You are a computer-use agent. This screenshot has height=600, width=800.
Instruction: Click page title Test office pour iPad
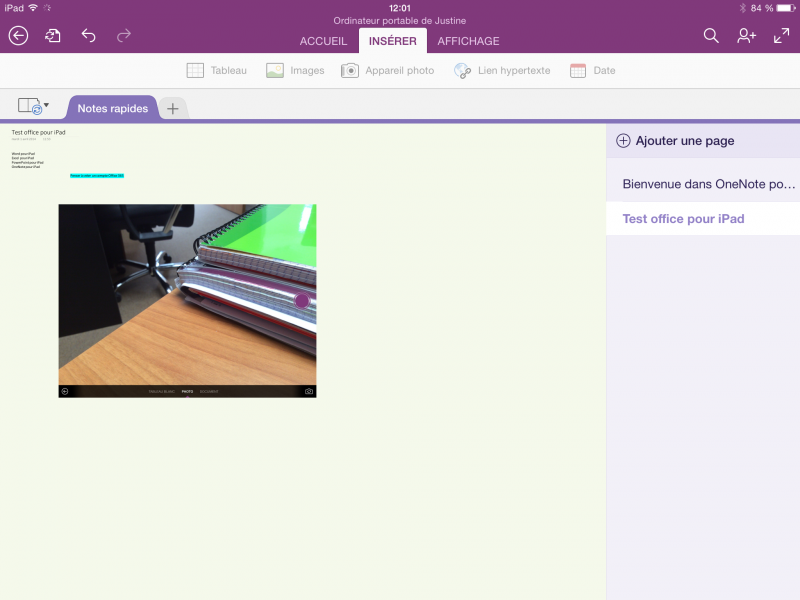(38, 132)
